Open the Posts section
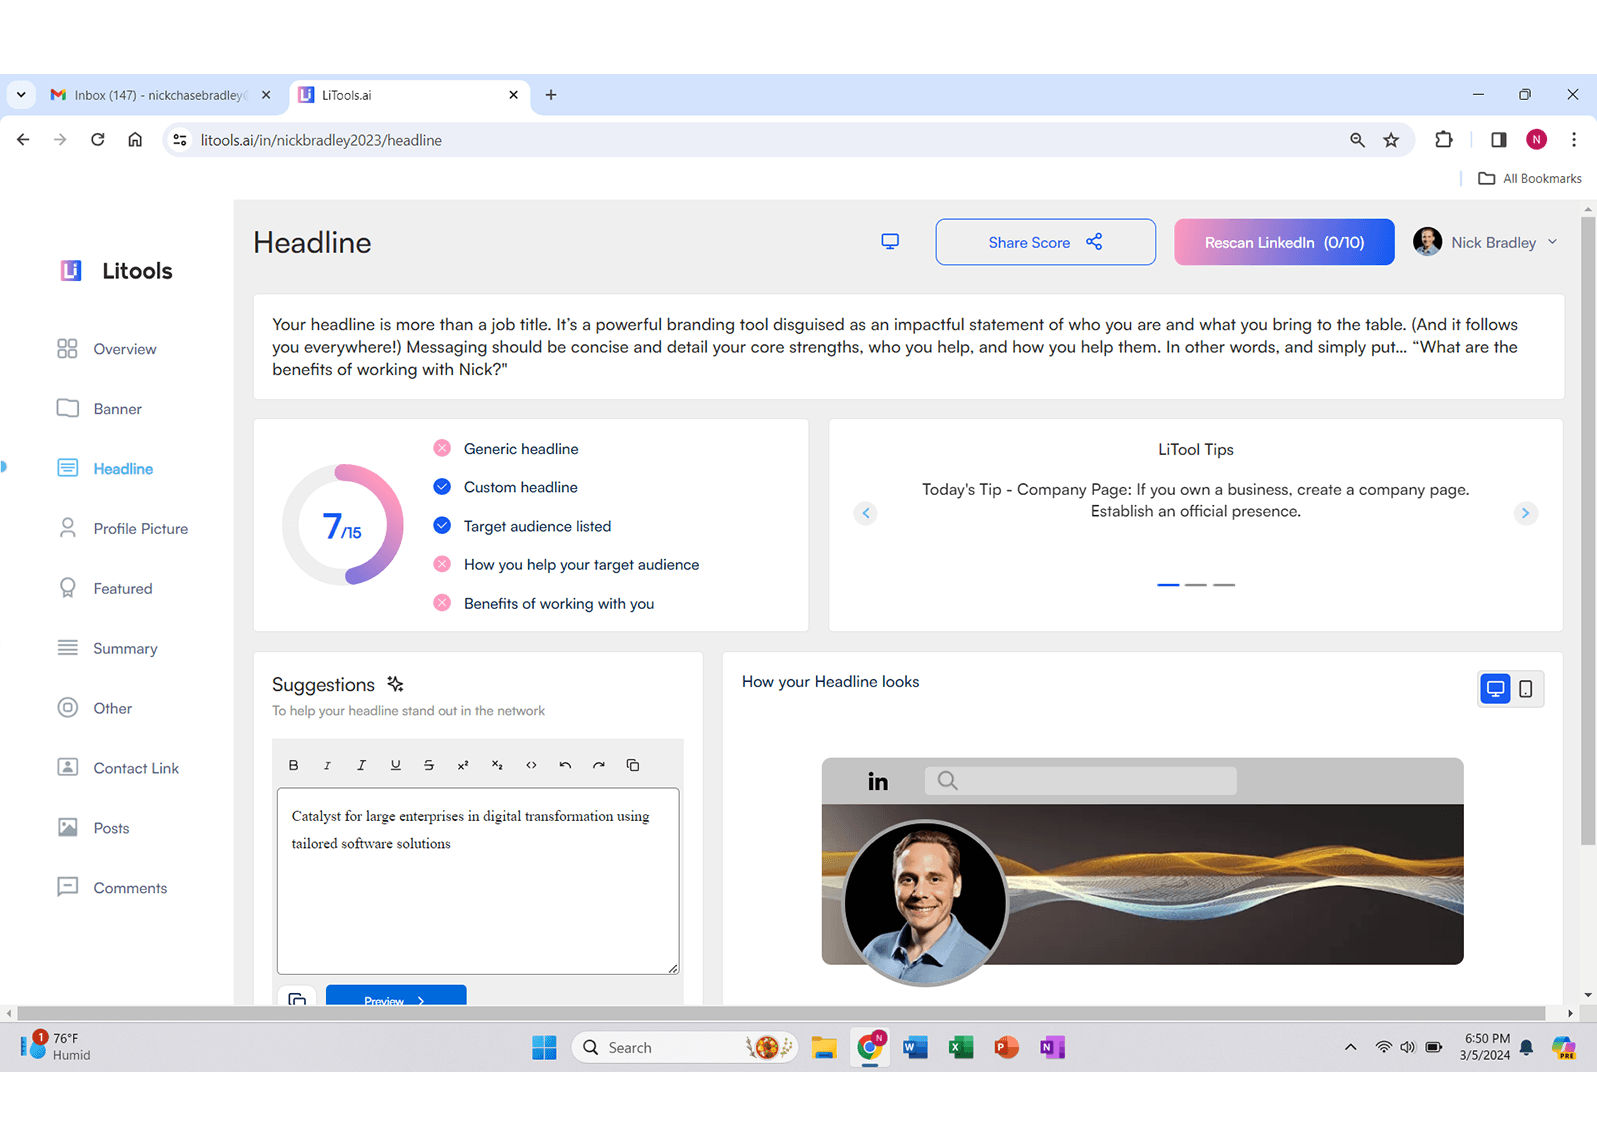The height and width of the screenshot is (1146, 1597). pos(93,828)
